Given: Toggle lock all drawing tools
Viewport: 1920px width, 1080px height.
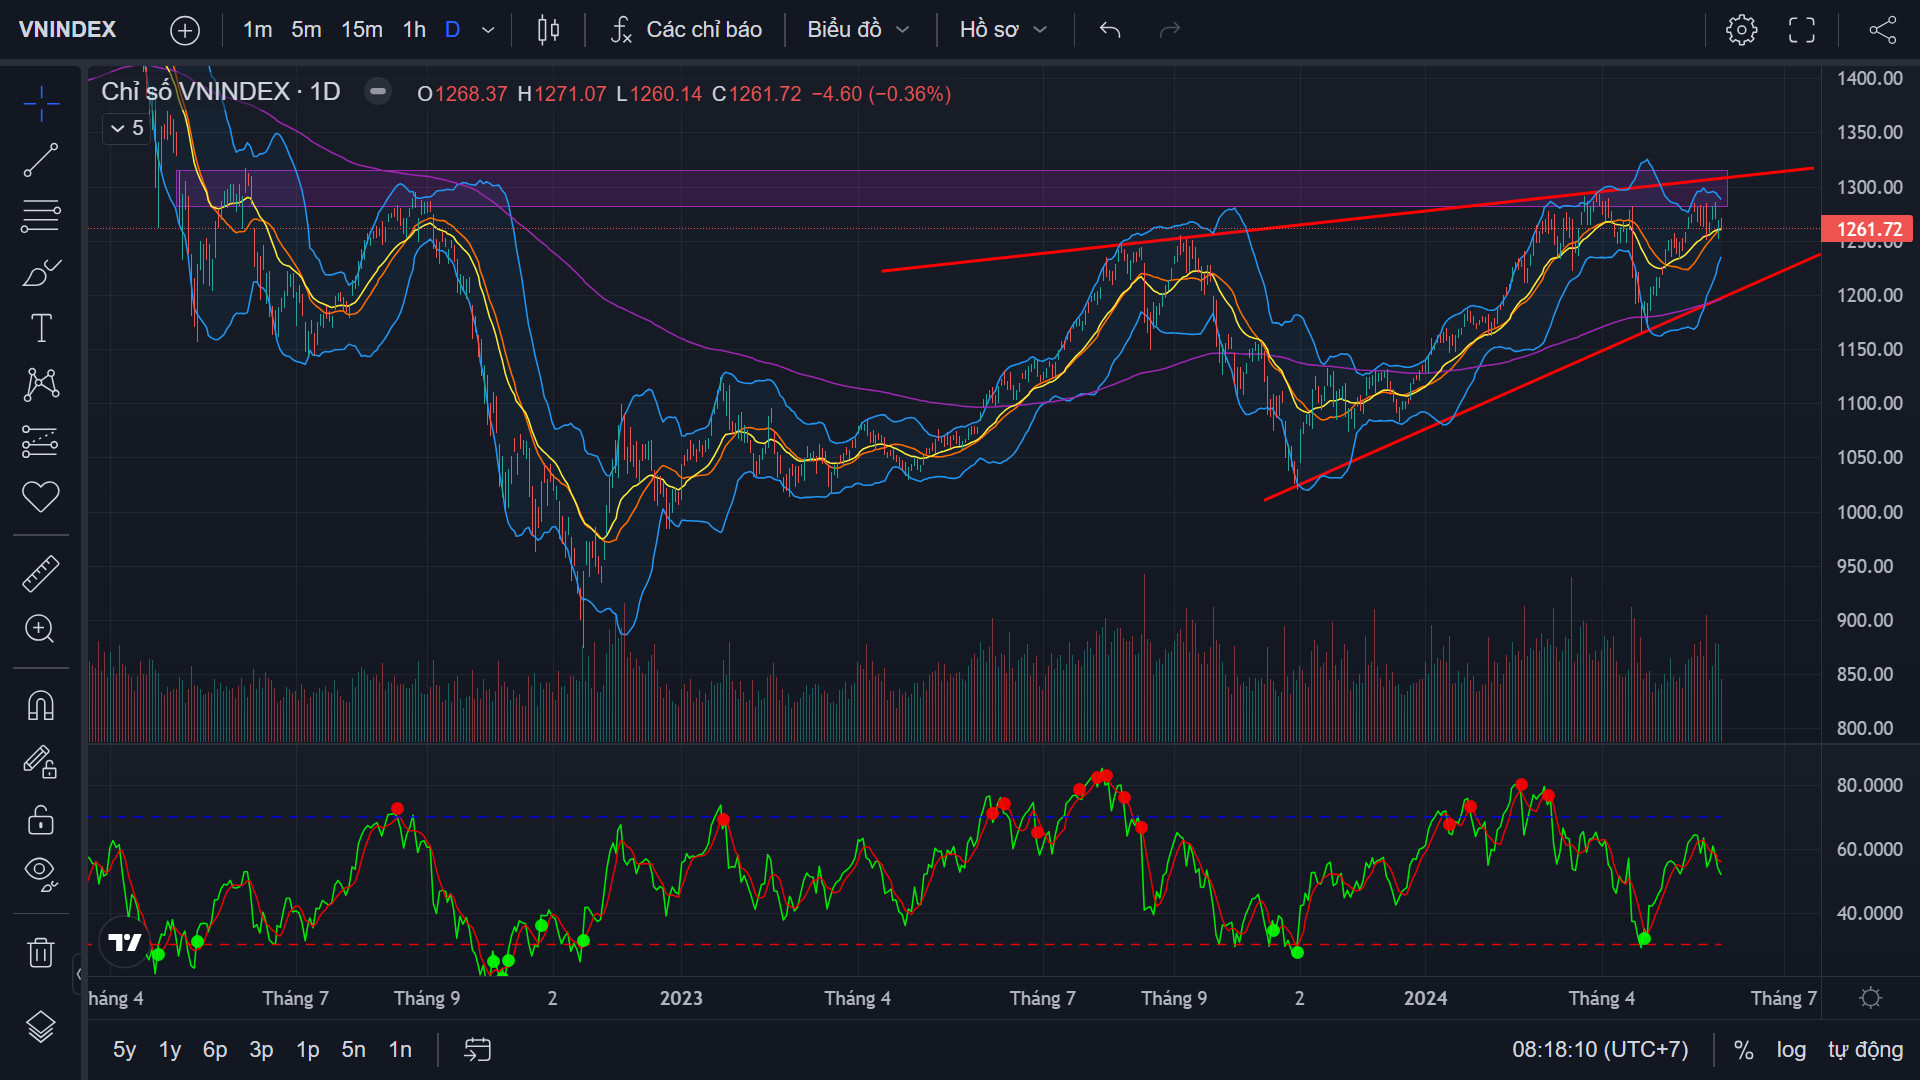Looking at the screenshot, I should coord(41,820).
